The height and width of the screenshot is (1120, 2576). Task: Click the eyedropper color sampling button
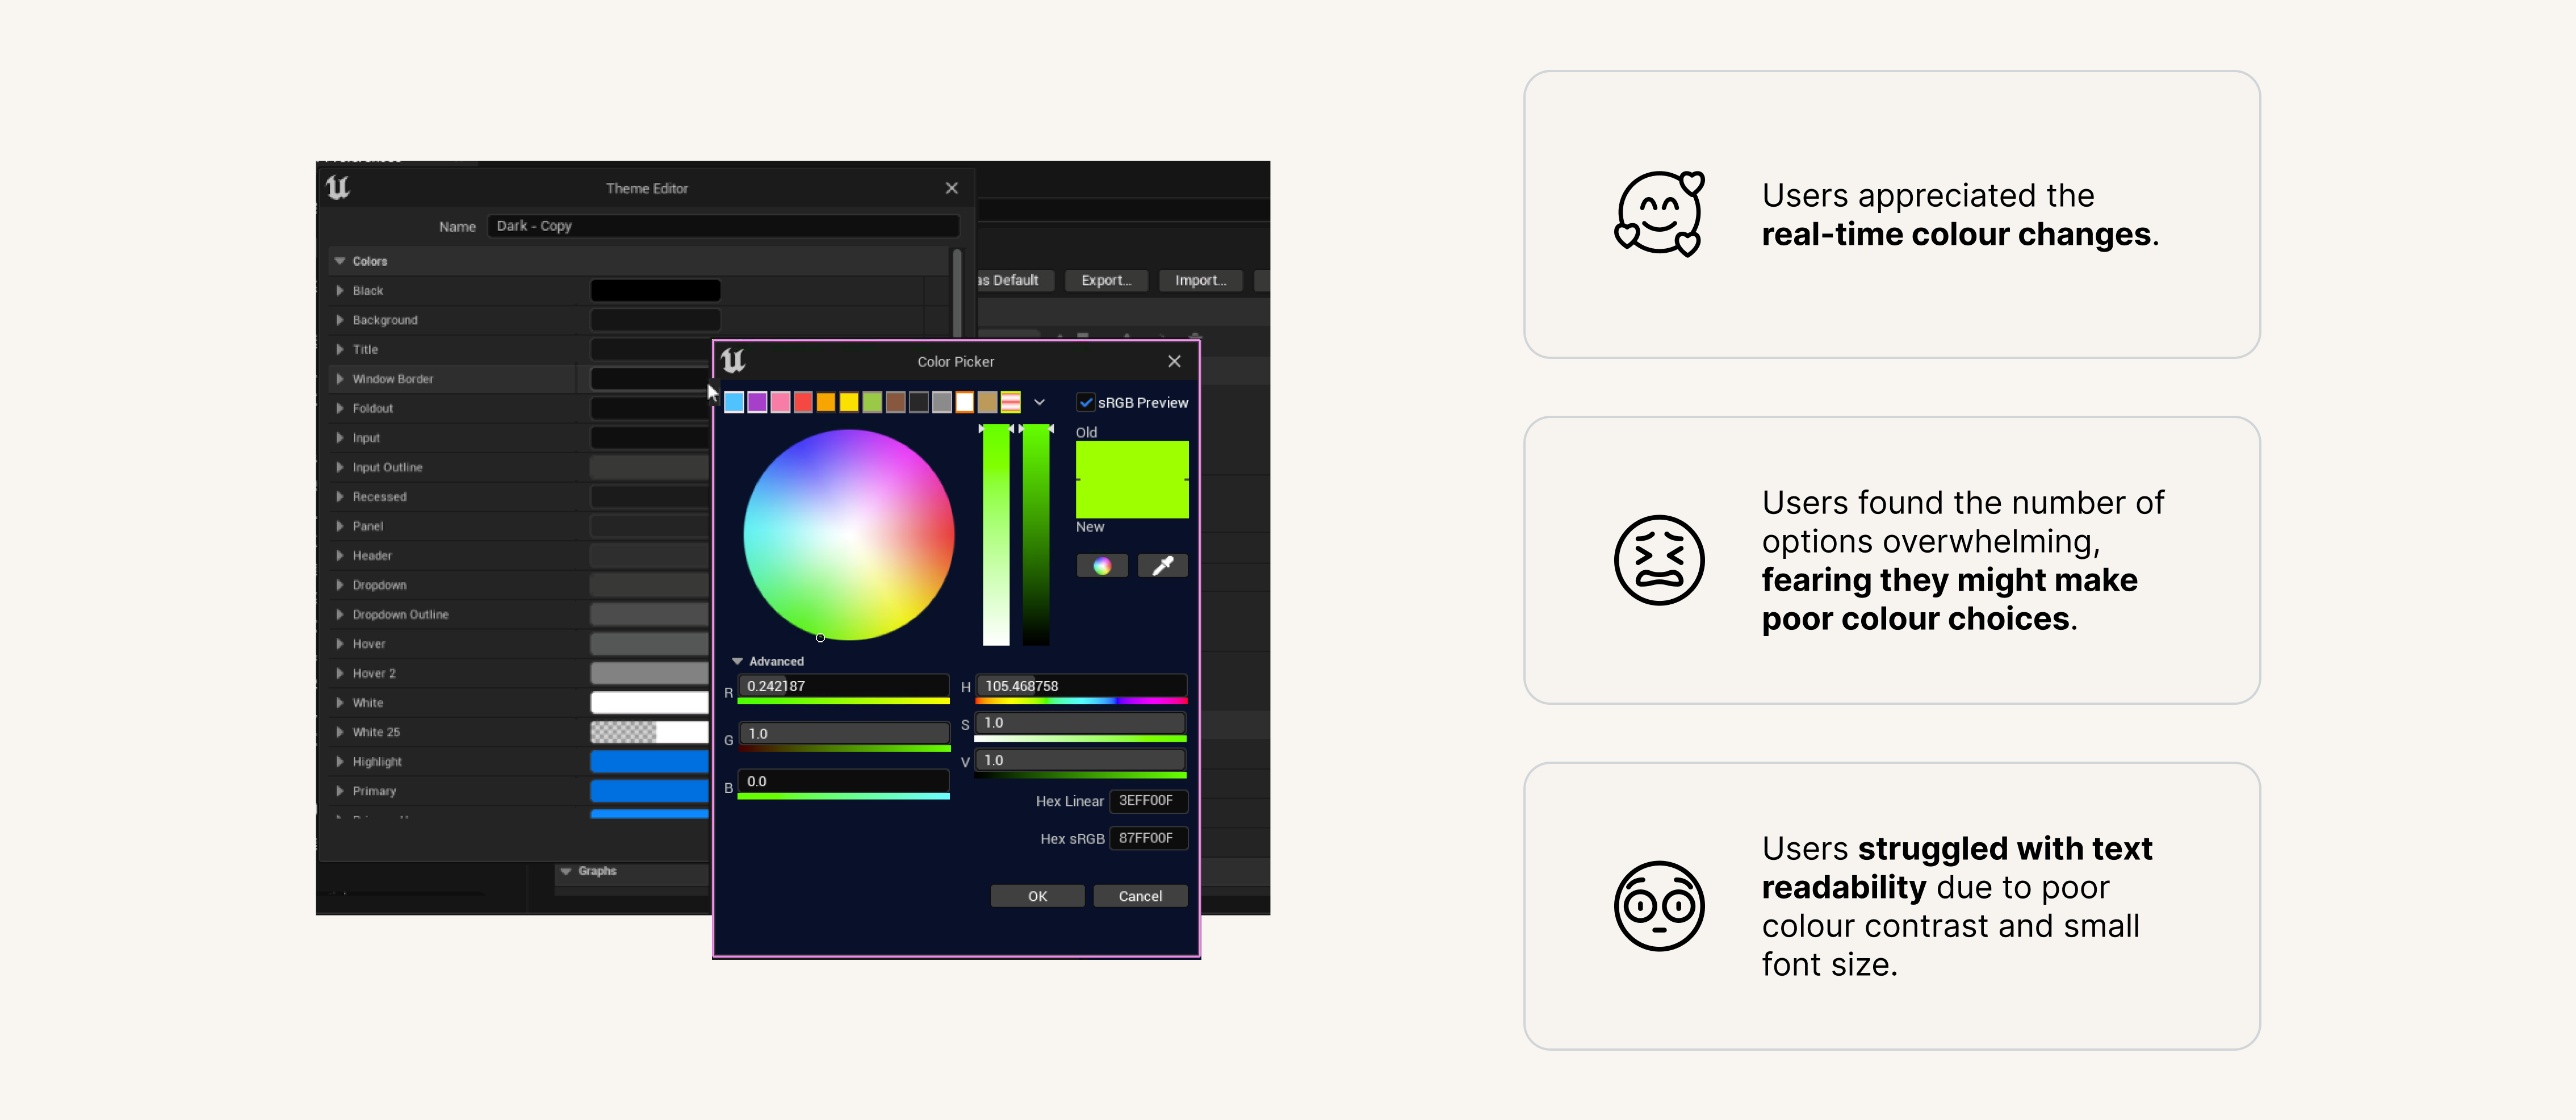tap(1162, 566)
